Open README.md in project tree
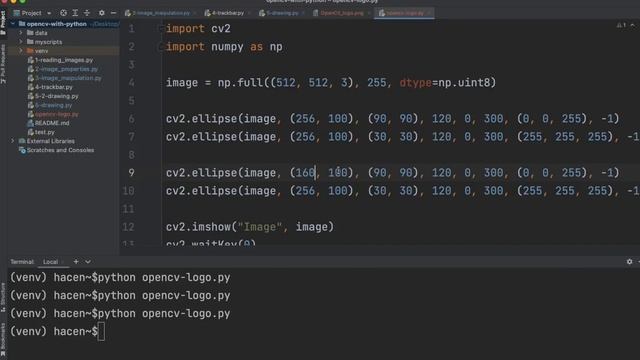The height and width of the screenshot is (360, 640). pos(52,123)
